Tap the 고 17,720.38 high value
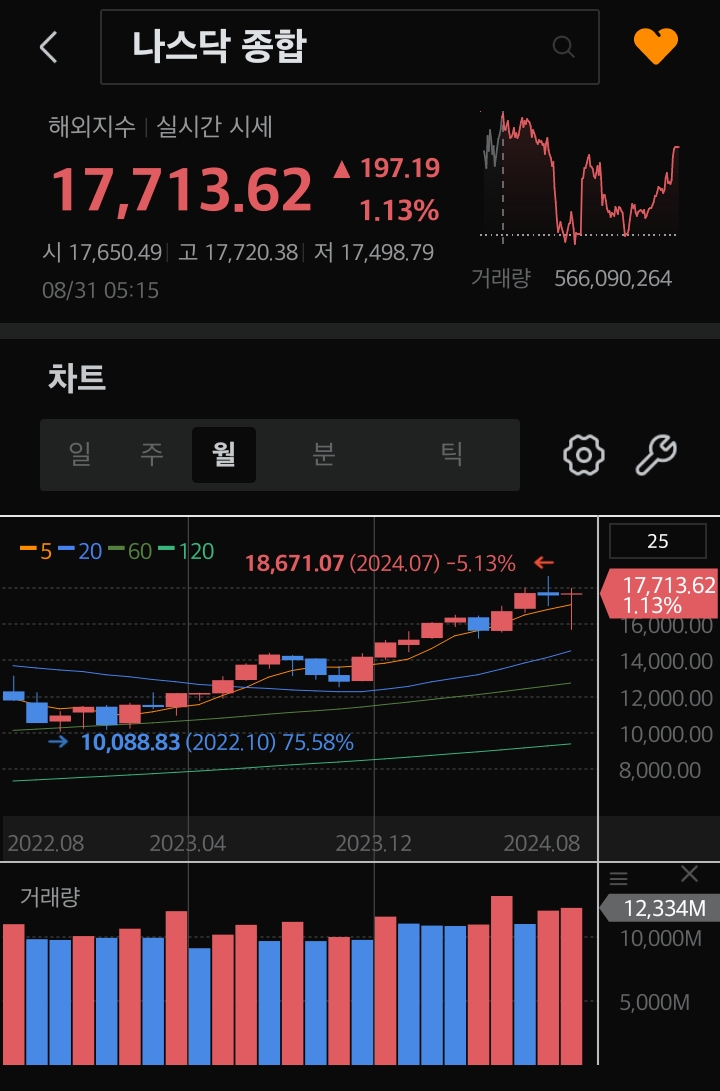 click(x=238, y=252)
